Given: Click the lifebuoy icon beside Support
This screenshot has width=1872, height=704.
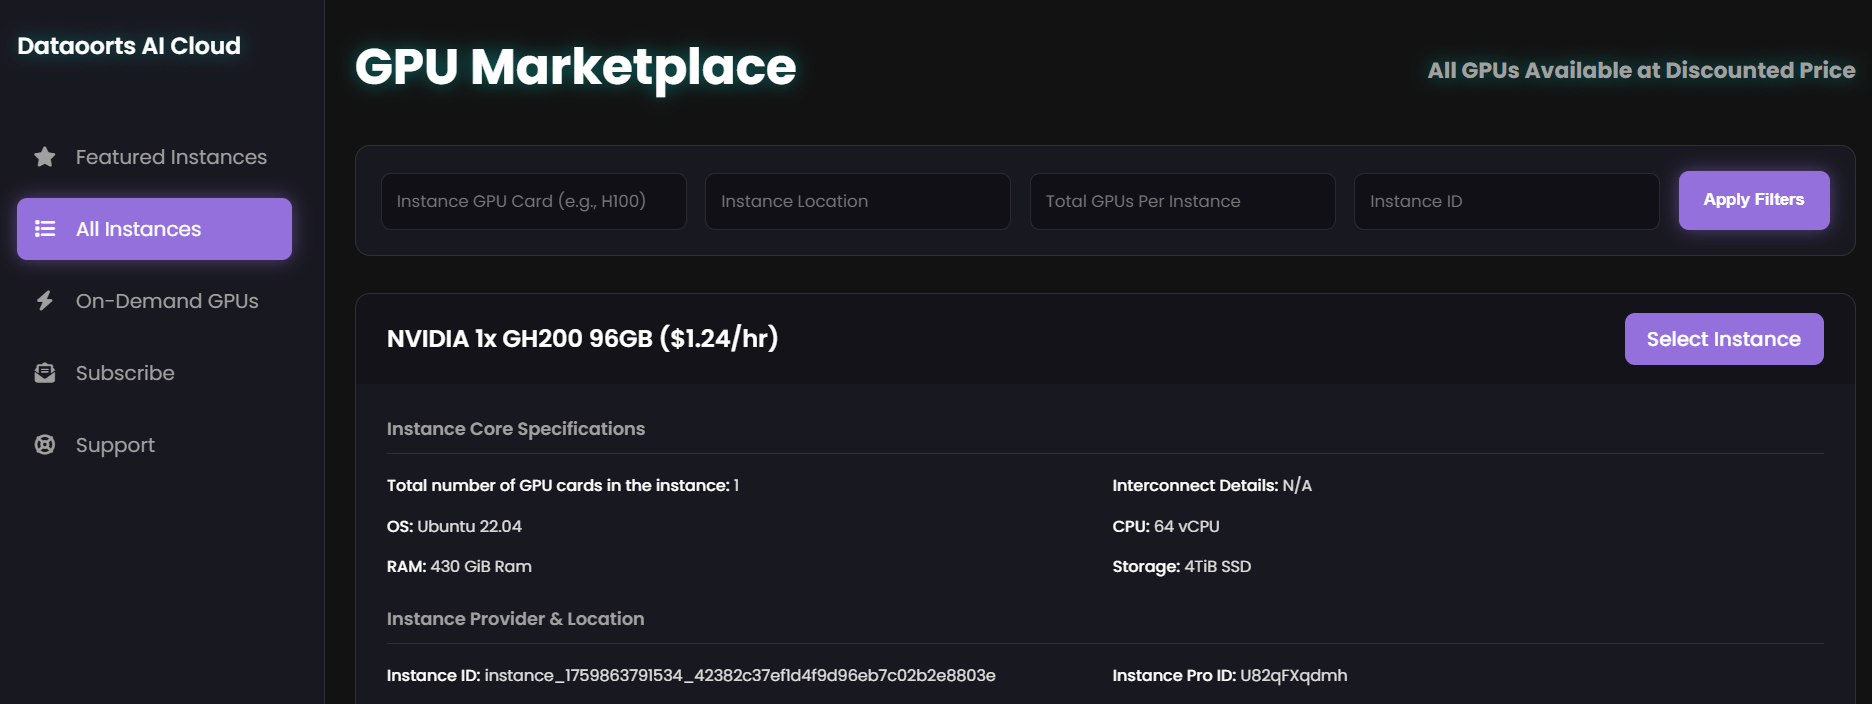Looking at the screenshot, I should [x=45, y=445].
